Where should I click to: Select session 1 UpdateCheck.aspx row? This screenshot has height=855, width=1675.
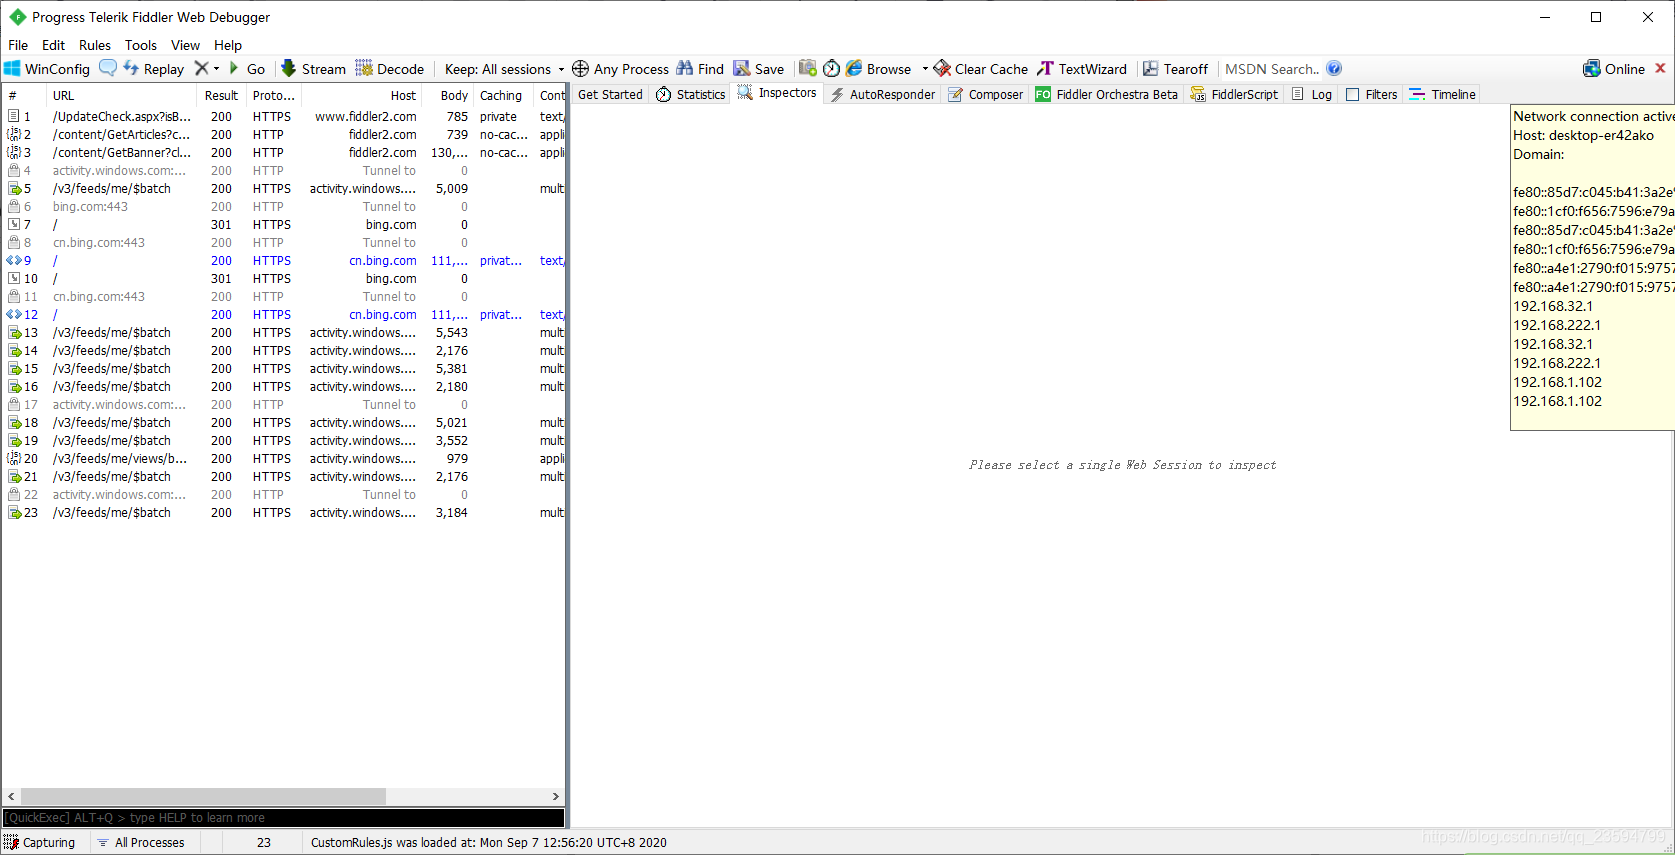coord(284,117)
